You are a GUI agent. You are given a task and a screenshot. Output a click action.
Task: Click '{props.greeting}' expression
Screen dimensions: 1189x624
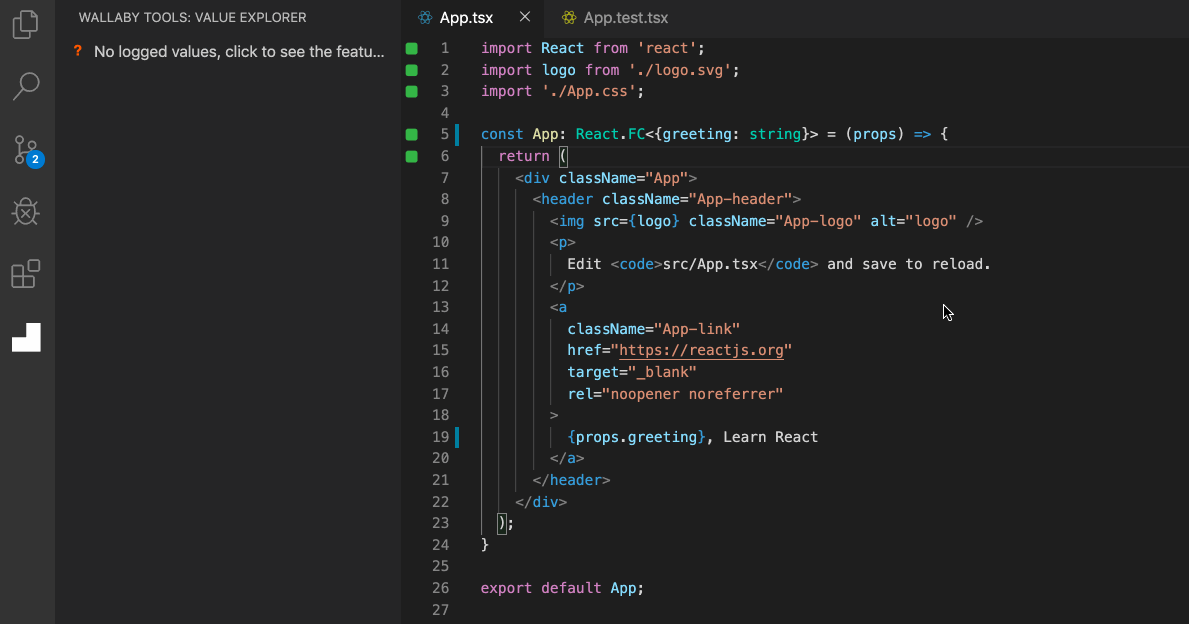click(x=636, y=437)
